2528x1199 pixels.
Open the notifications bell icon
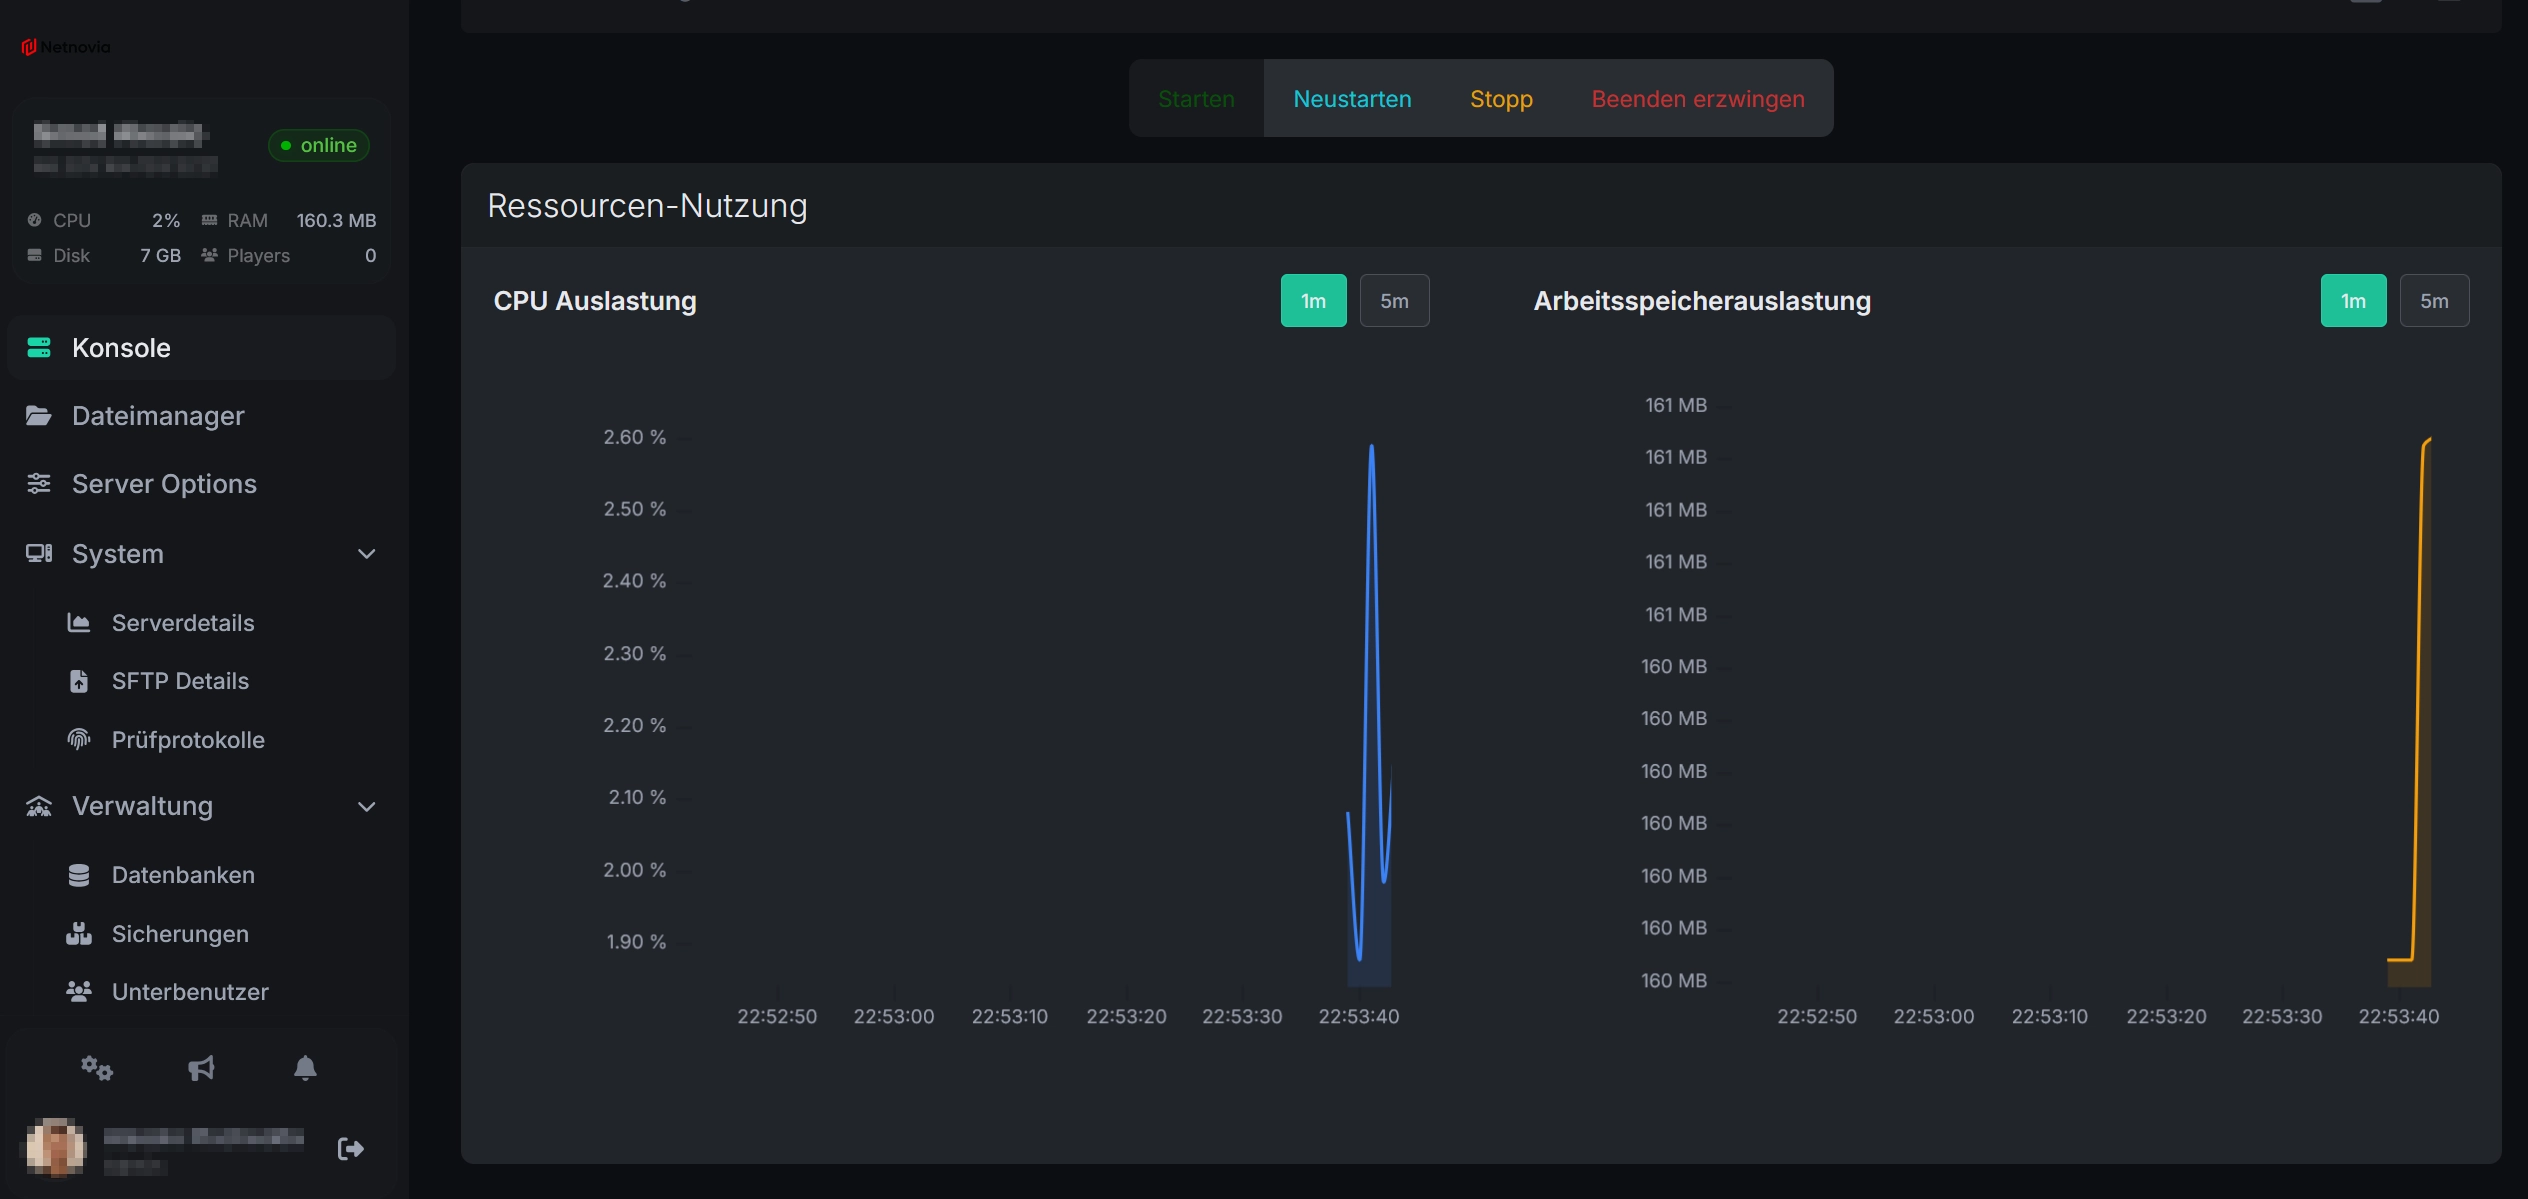click(305, 1068)
